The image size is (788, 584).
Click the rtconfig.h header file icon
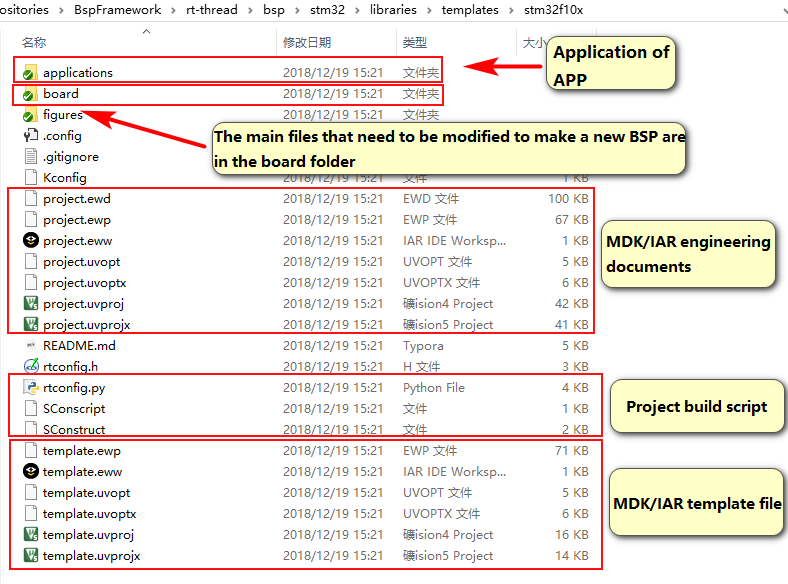pos(30,367)
